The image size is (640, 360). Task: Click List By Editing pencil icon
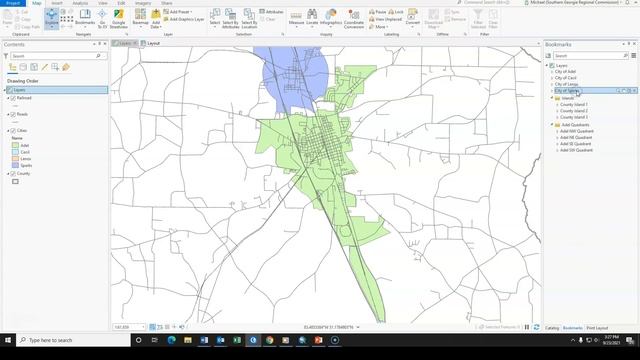pyautogui.click(x=44, y=67)
